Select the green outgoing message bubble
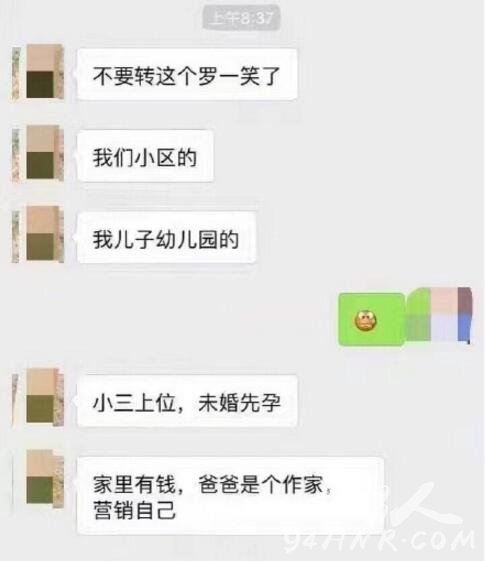Viewport: 485px width, 561px height. click(x=372, y=319)
